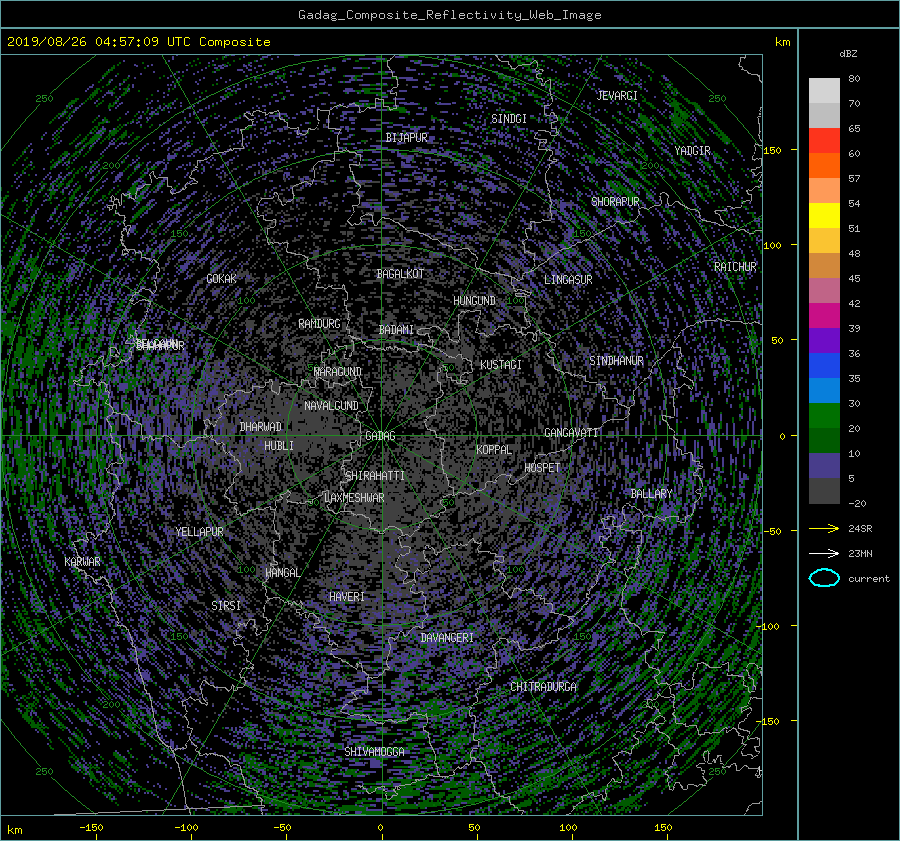Screen dimensions: 900x841
Task: Click the HAVERI city label
Action: pyautogui.click(x=347, y=597)
